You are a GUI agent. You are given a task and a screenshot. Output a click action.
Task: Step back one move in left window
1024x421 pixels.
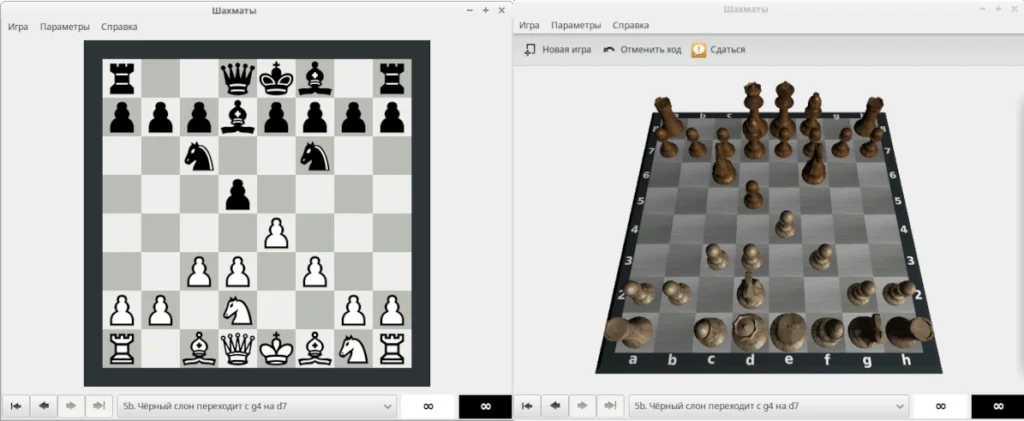click(x=44, y=406)
